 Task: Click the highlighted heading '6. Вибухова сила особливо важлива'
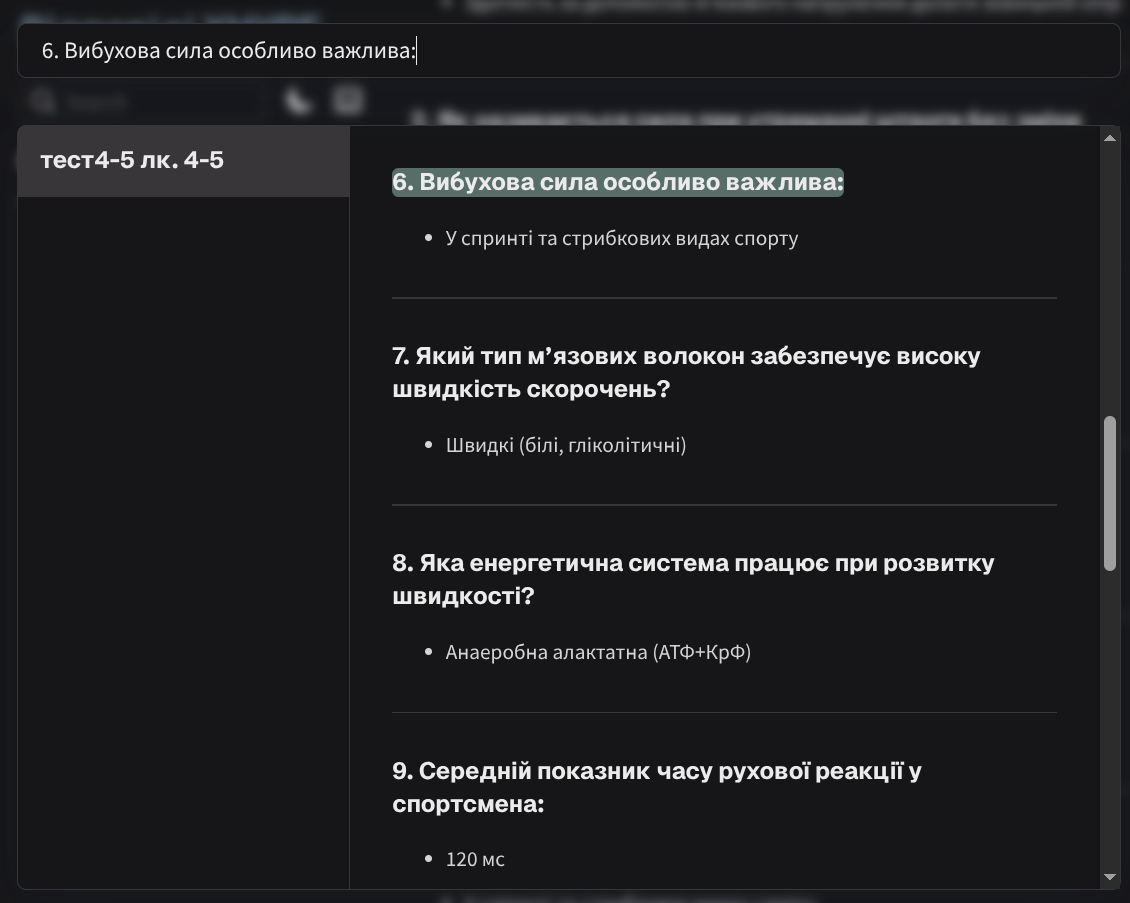pyautogui.click(x=617, y=182)
